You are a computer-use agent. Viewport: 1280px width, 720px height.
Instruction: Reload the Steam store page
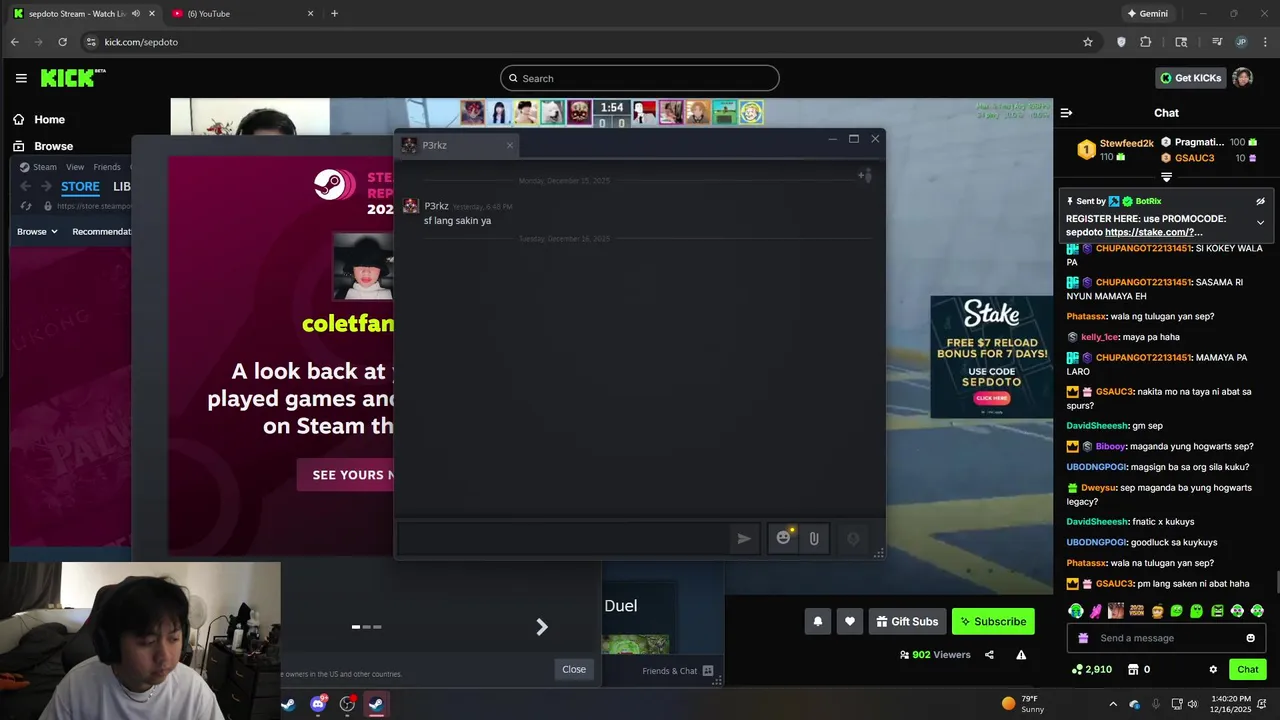27,206
